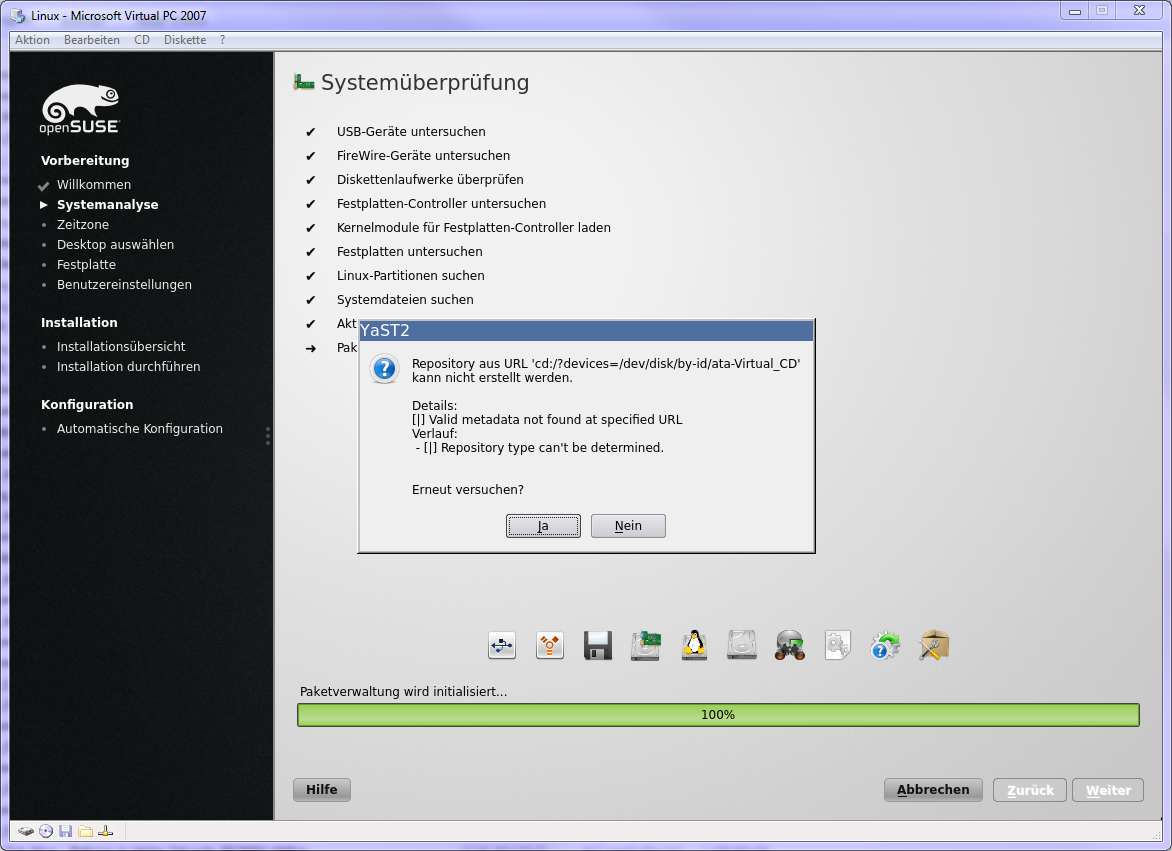Image resolution: width=1172 pixels, height=851 pixels.
Task: Open the CD menu
Action: [142, 40]
